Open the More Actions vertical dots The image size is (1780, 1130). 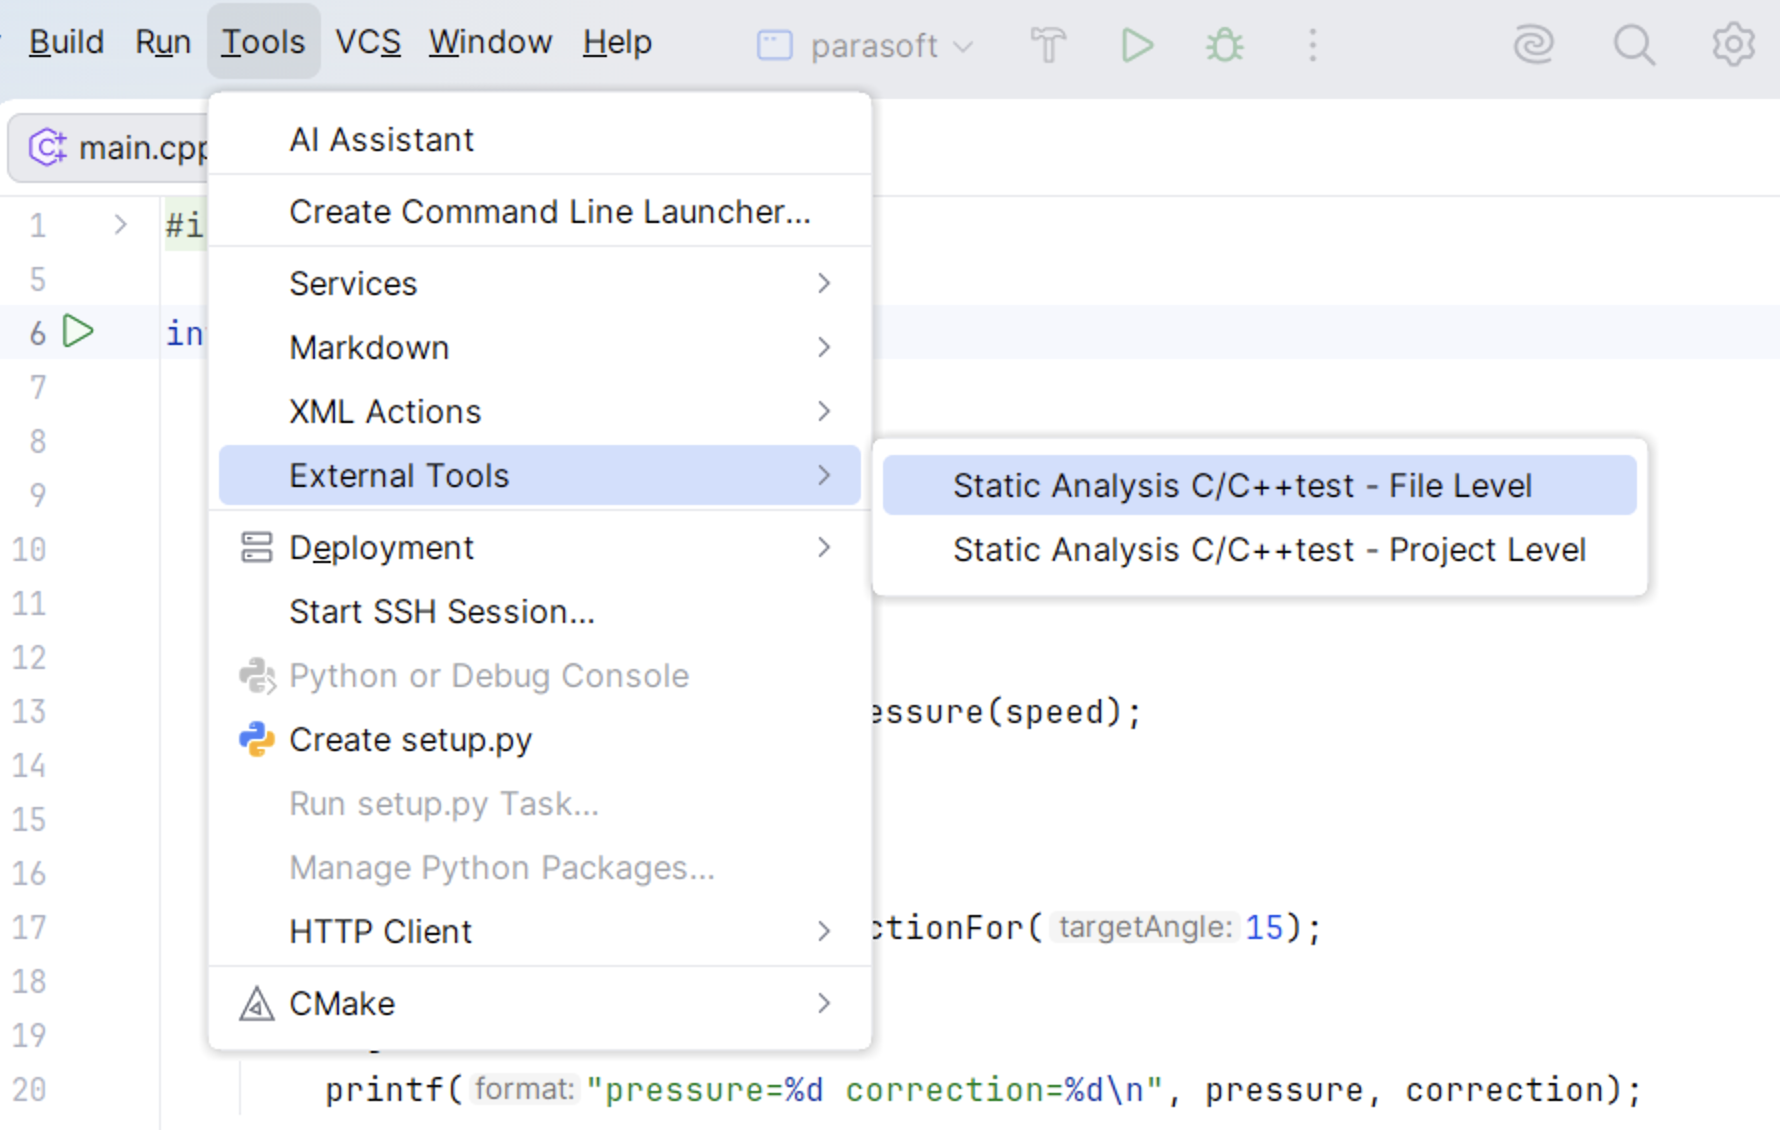pyautogui.click(x=1313, y=45)
